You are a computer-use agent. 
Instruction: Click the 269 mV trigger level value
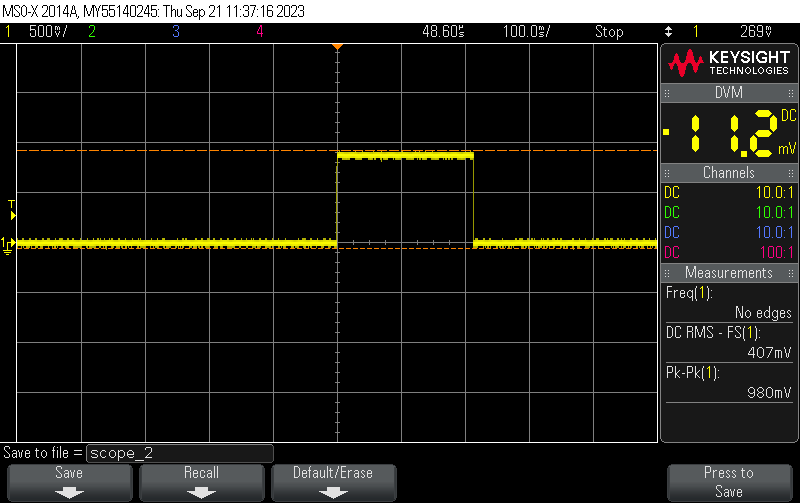click(x=756, y=32)
